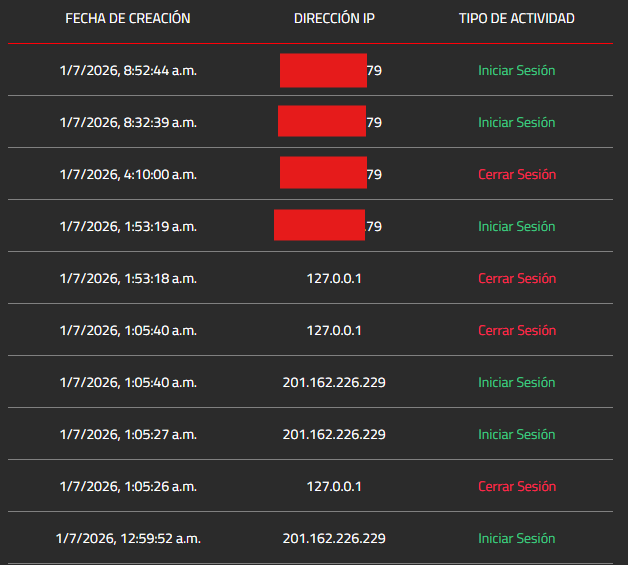The image size is (628, 565).
Task: Click the DIRECCIÓN IP column header
Action: [334, 18]
